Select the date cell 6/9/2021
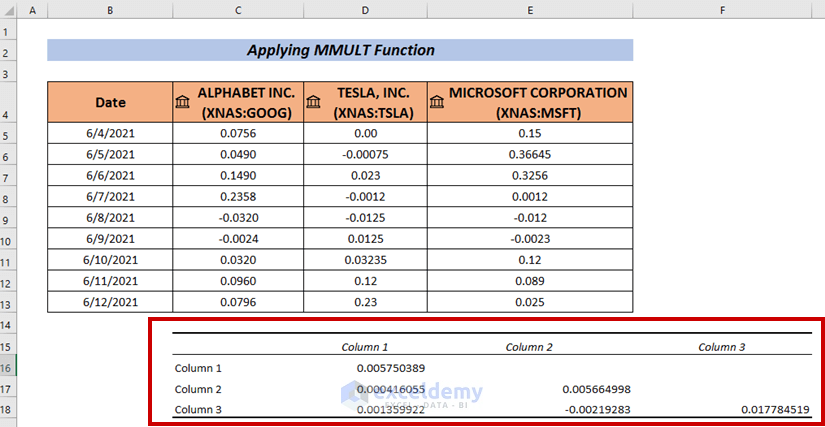The width and height of the screenshot is (825, 427). point(110,239)
